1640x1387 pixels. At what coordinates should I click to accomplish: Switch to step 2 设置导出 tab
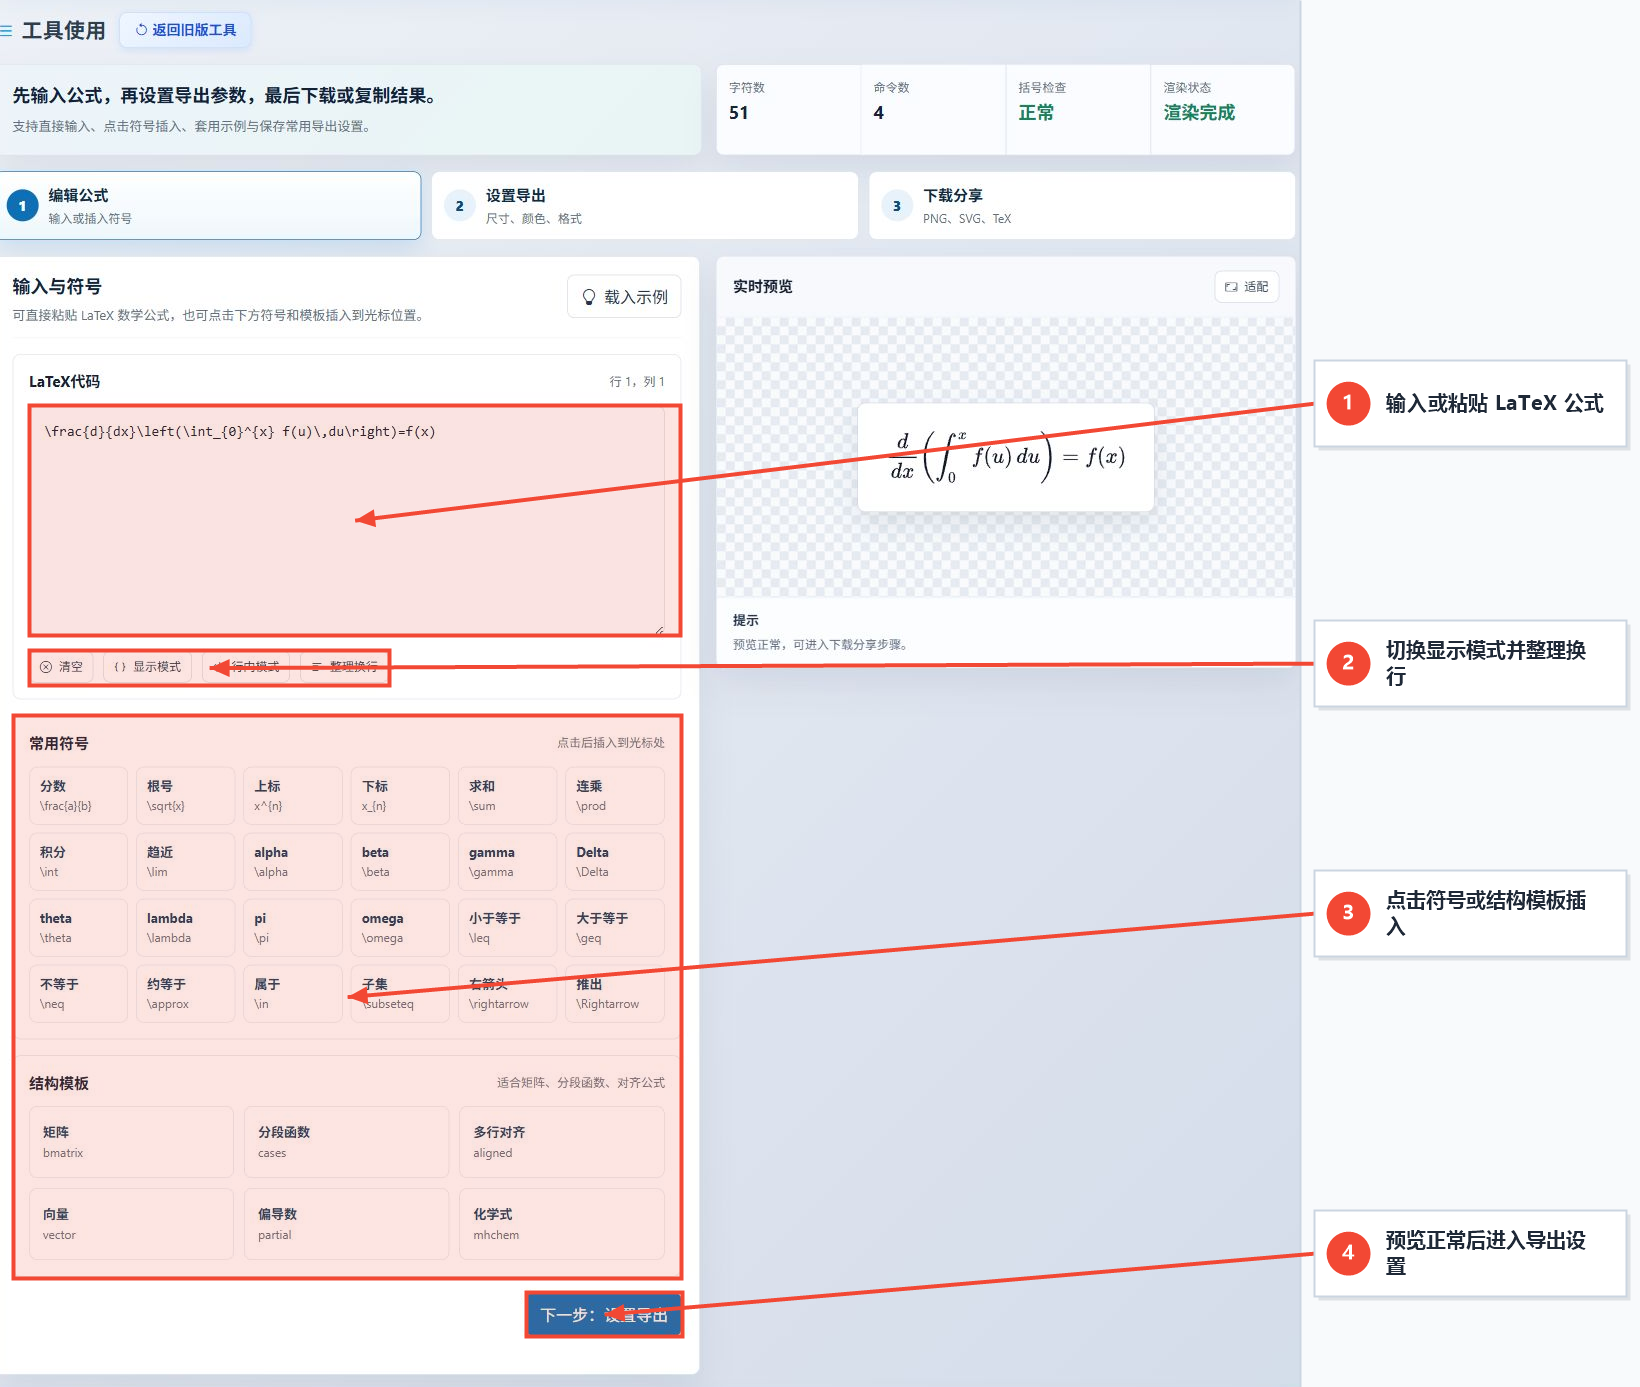(x=645, y=206)
